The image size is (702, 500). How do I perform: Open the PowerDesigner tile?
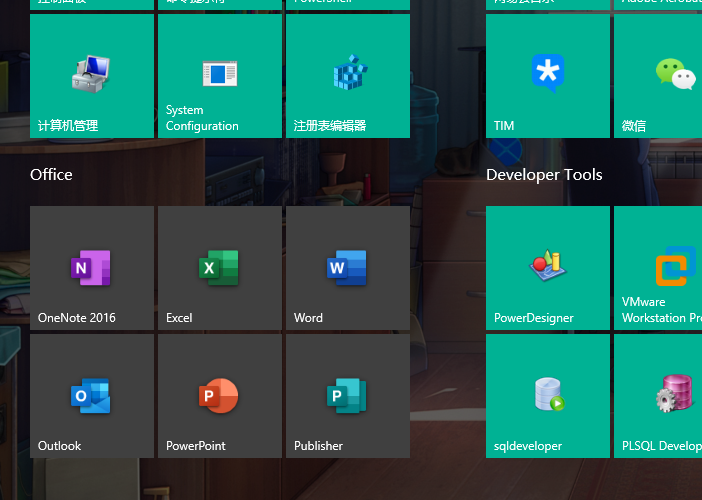548,268
